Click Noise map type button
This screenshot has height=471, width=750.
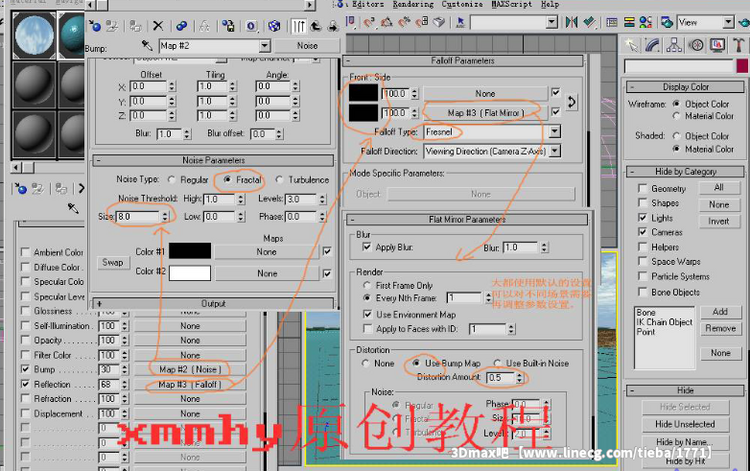(x=307, y=46)
